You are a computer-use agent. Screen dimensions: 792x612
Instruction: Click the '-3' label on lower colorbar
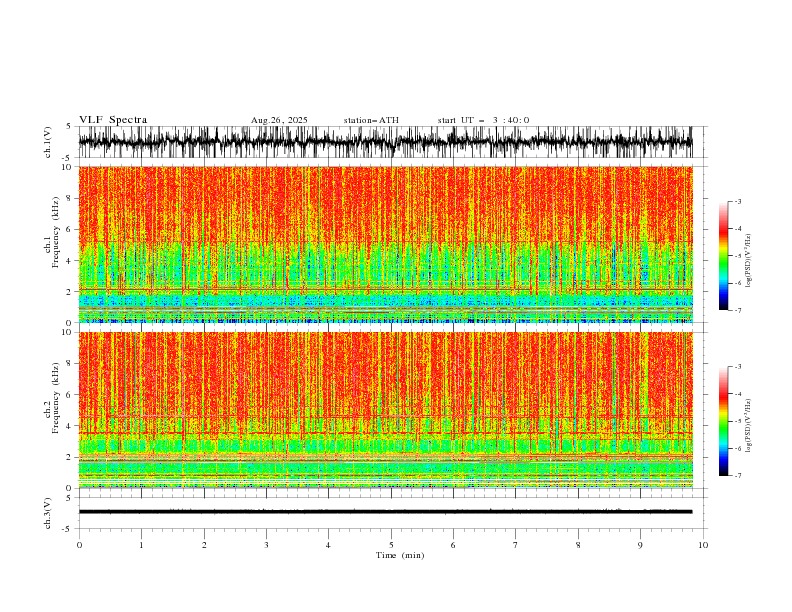pyautogui.click(x=737, y=367)
